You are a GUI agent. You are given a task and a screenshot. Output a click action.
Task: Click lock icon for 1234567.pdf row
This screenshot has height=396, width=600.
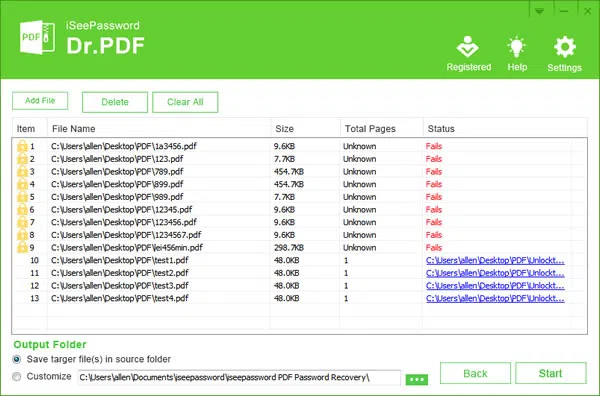click(22, 235)
